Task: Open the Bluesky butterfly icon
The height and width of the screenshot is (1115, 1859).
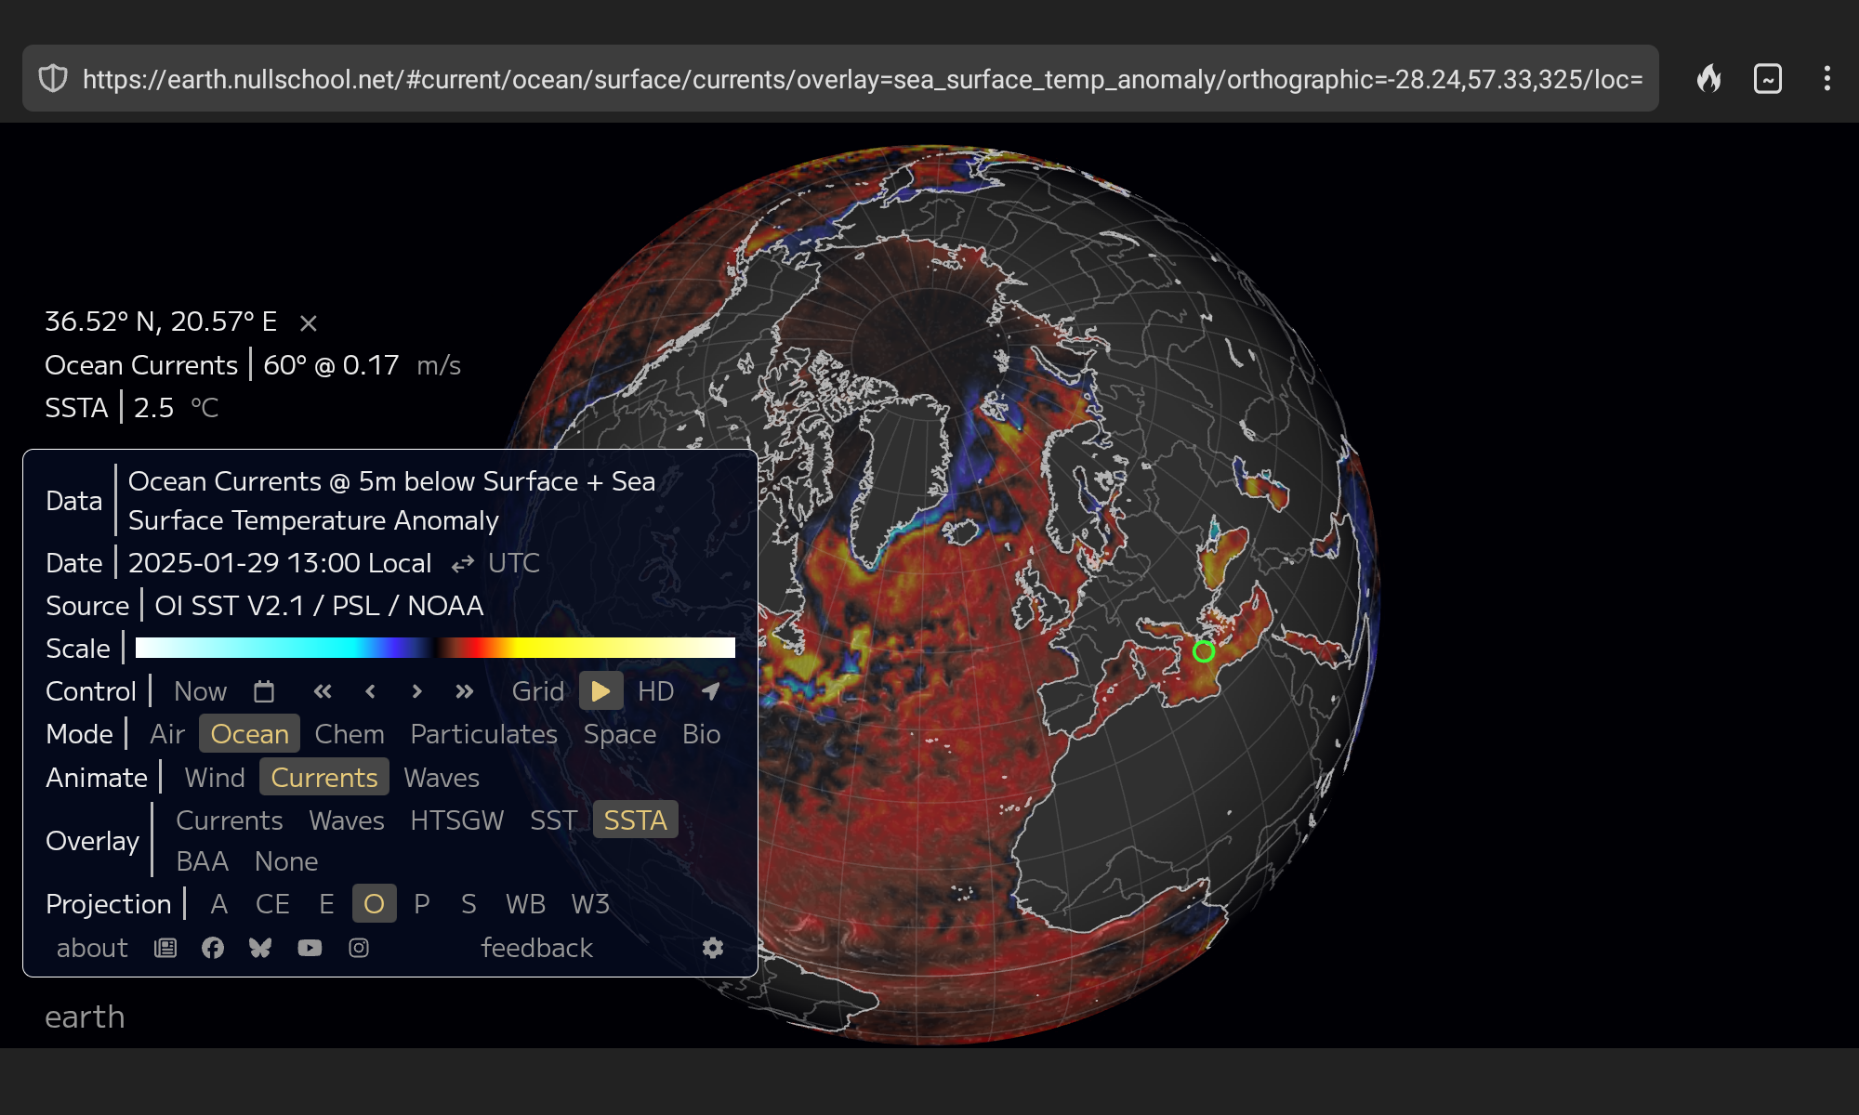Action: [260, 948]
